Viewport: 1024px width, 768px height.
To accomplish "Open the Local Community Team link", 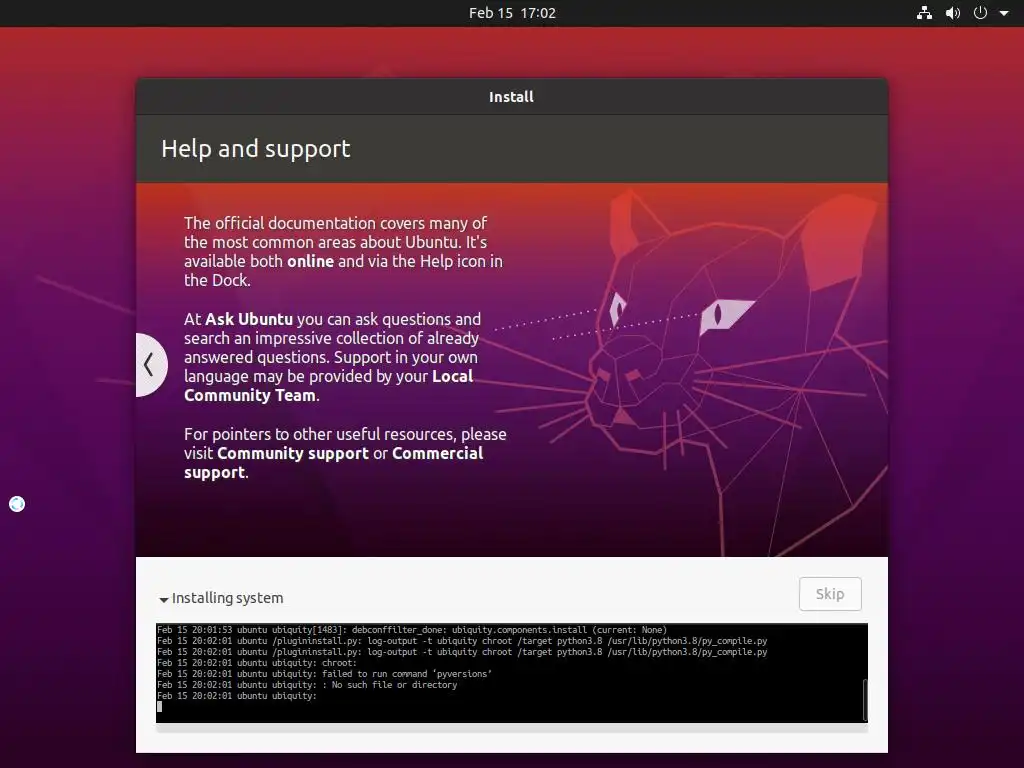I will [328, 385].
